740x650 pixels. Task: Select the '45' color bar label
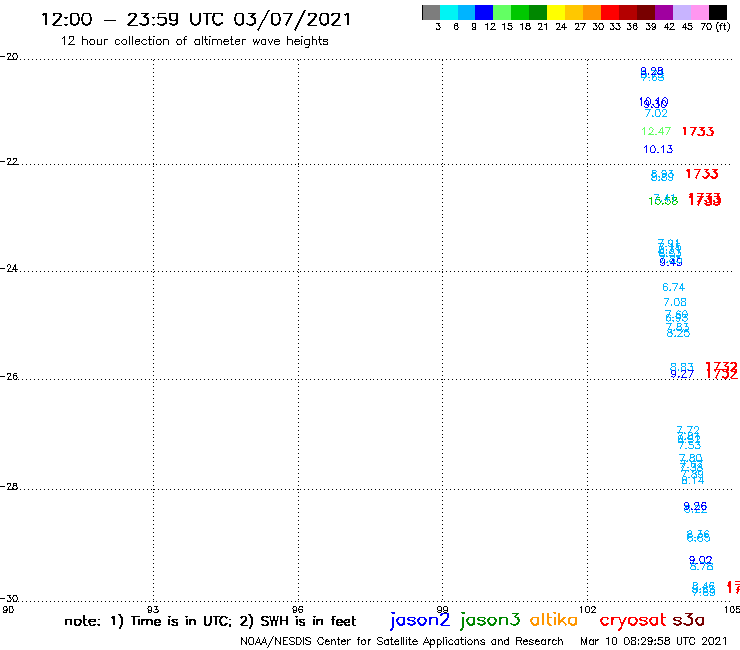[687, 26]
